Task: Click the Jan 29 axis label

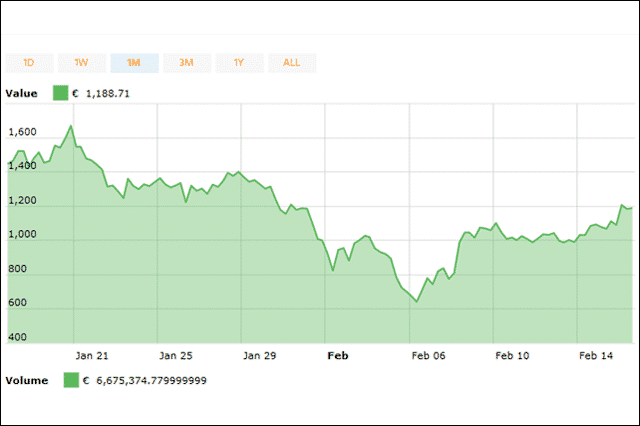Action: [260, 356]
